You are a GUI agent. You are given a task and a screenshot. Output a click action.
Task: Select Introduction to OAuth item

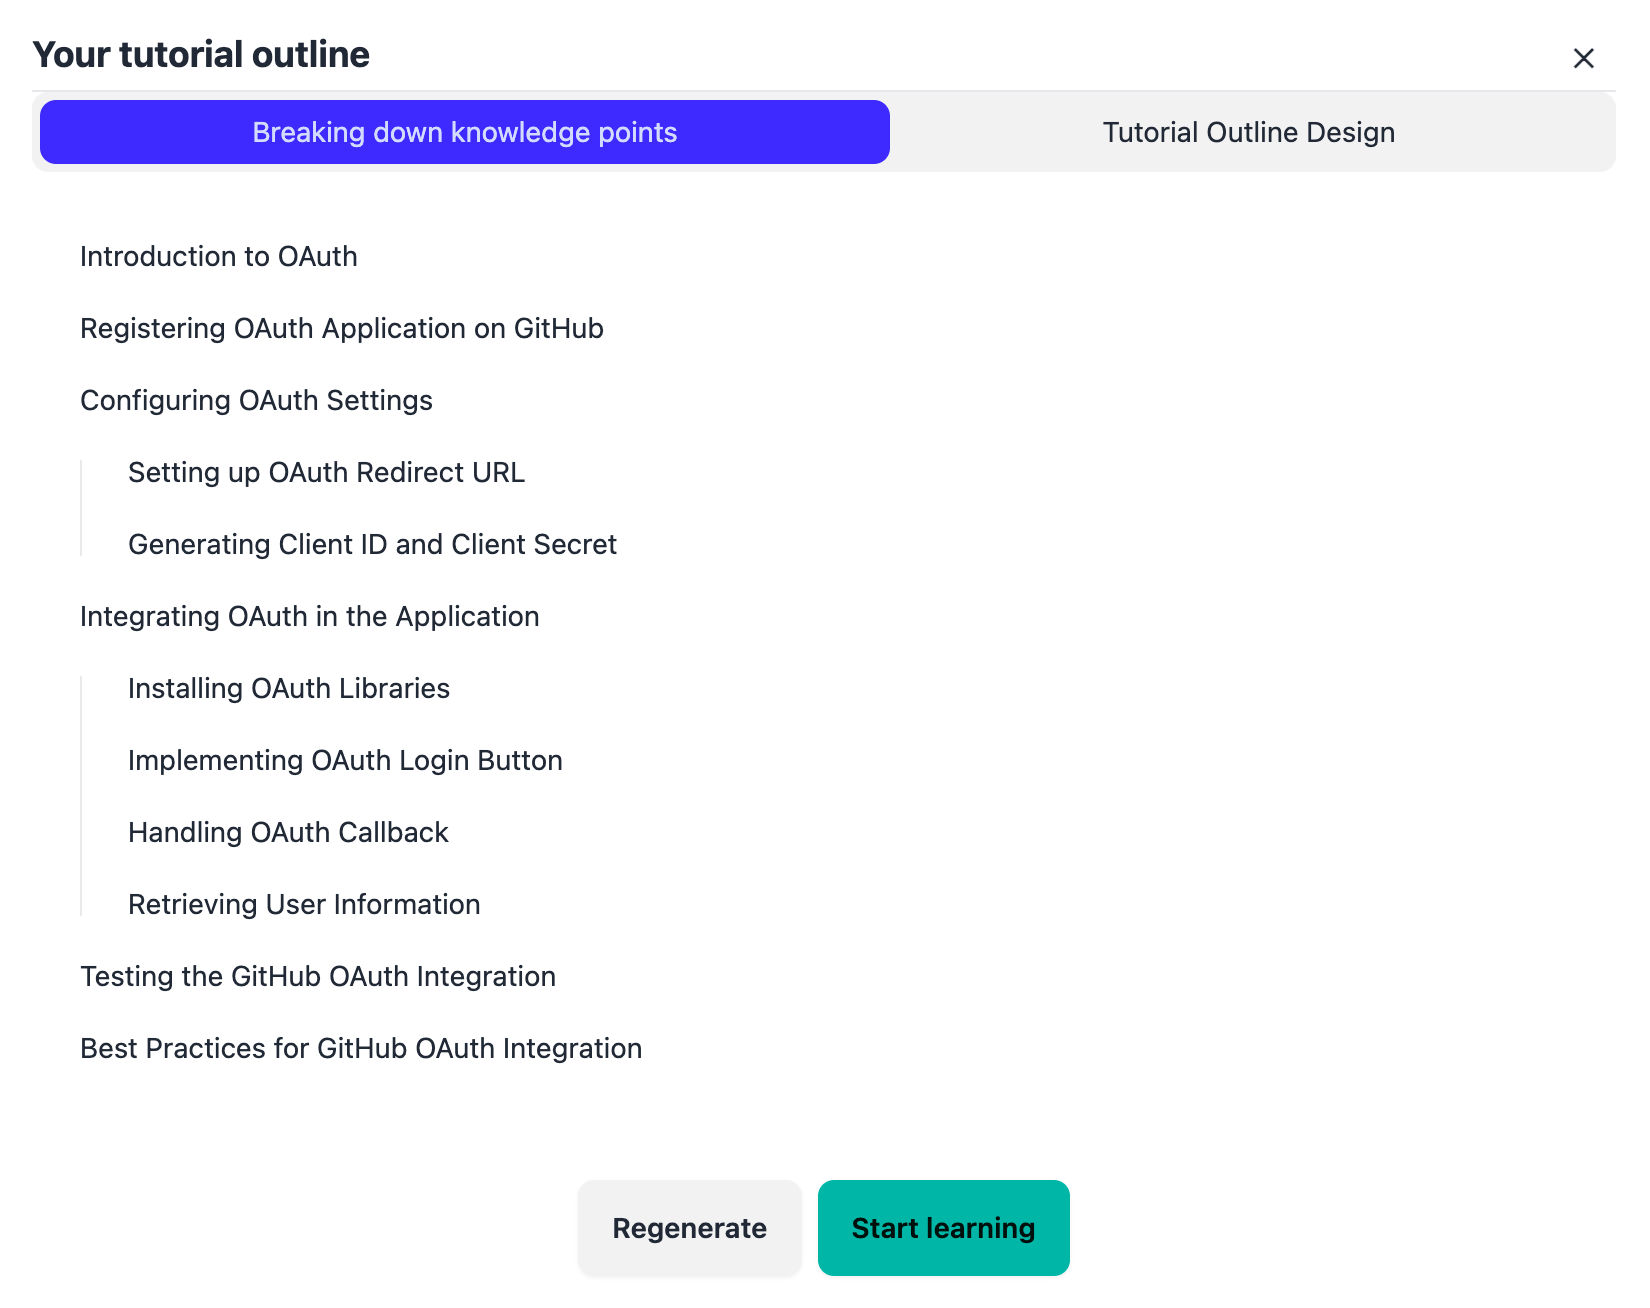(x=218, y=257)
